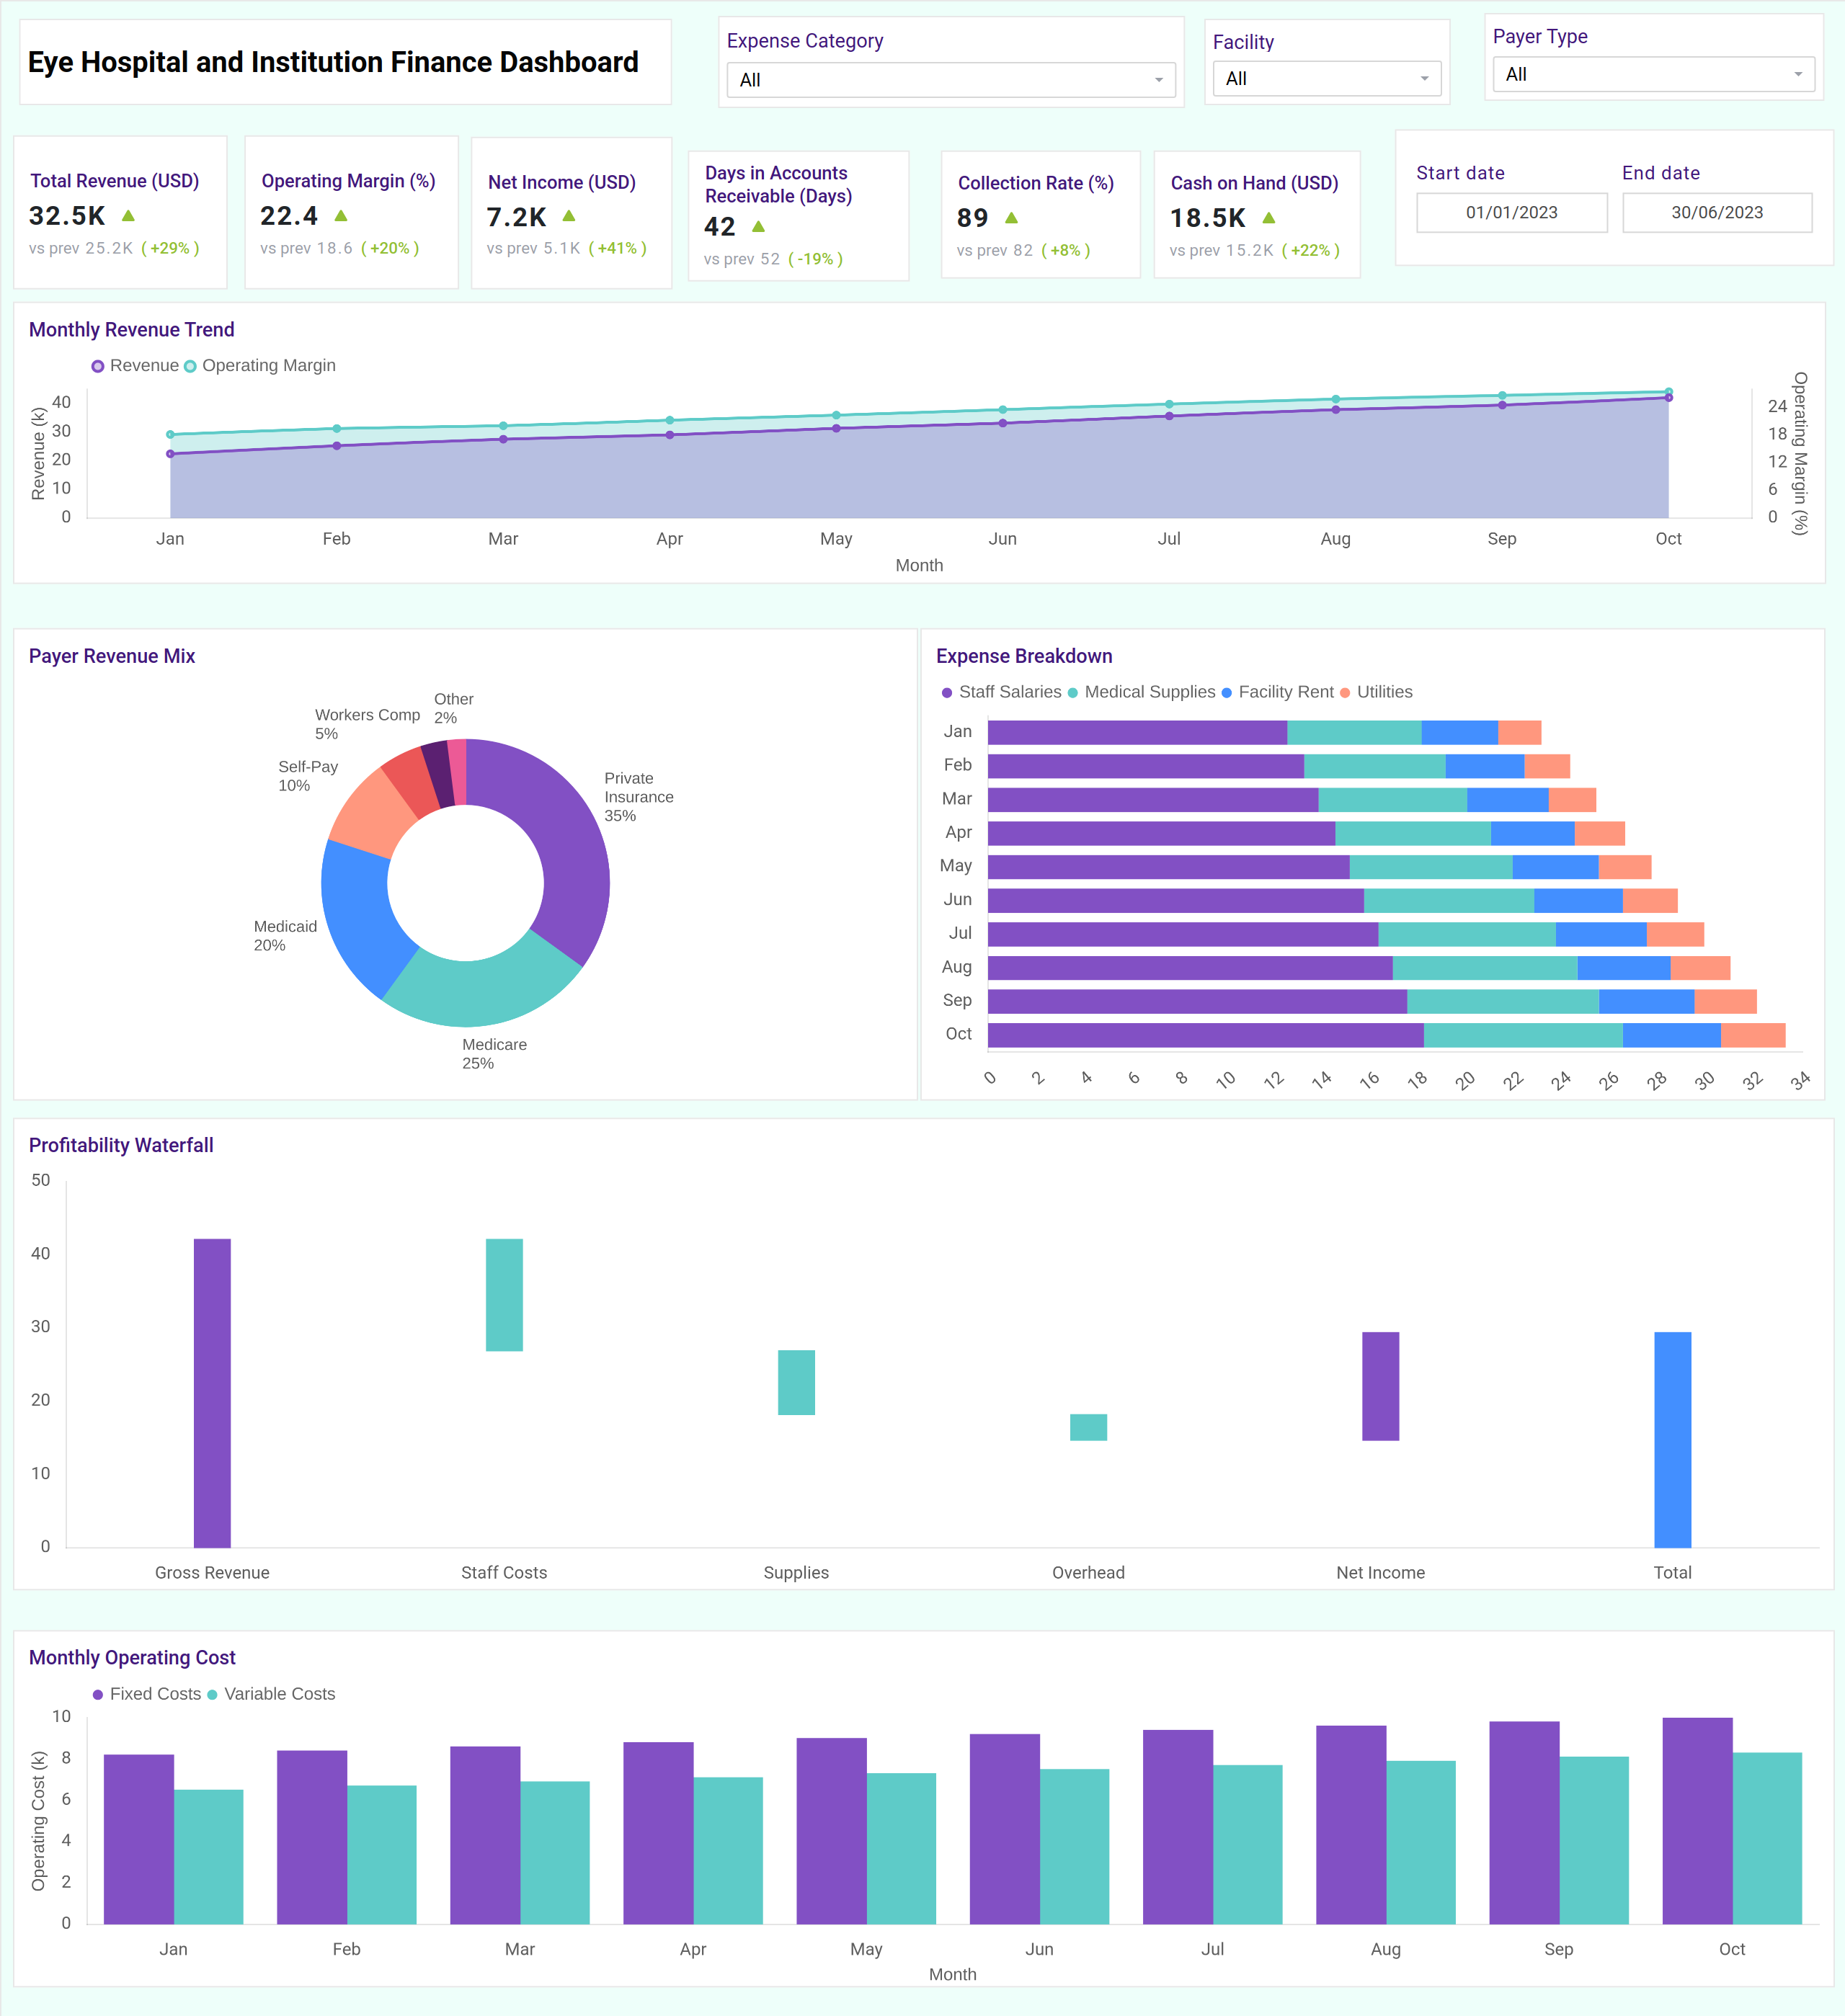Click the Monthly Operating Cost title
Image resolution: width=1845 pixels, height=2016 pixels.
[x=132, y=1657]
